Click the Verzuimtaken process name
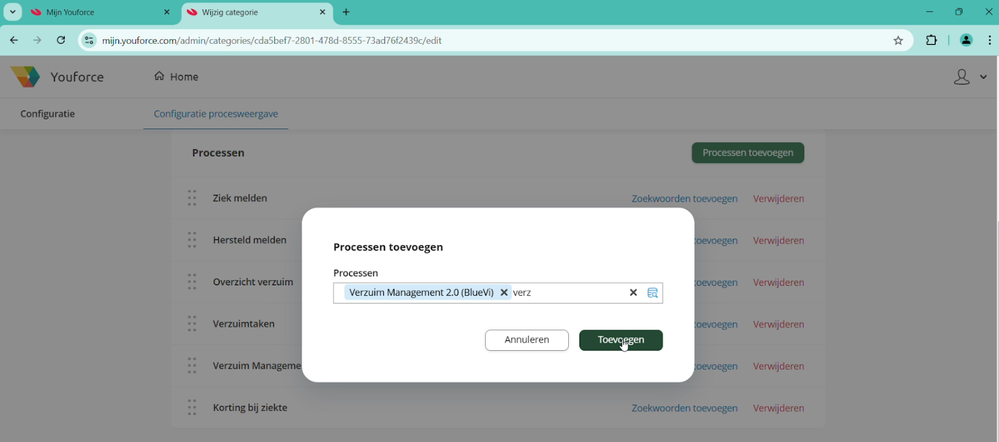The height and width of the screenshot is (442, 999). coord(243,324)
